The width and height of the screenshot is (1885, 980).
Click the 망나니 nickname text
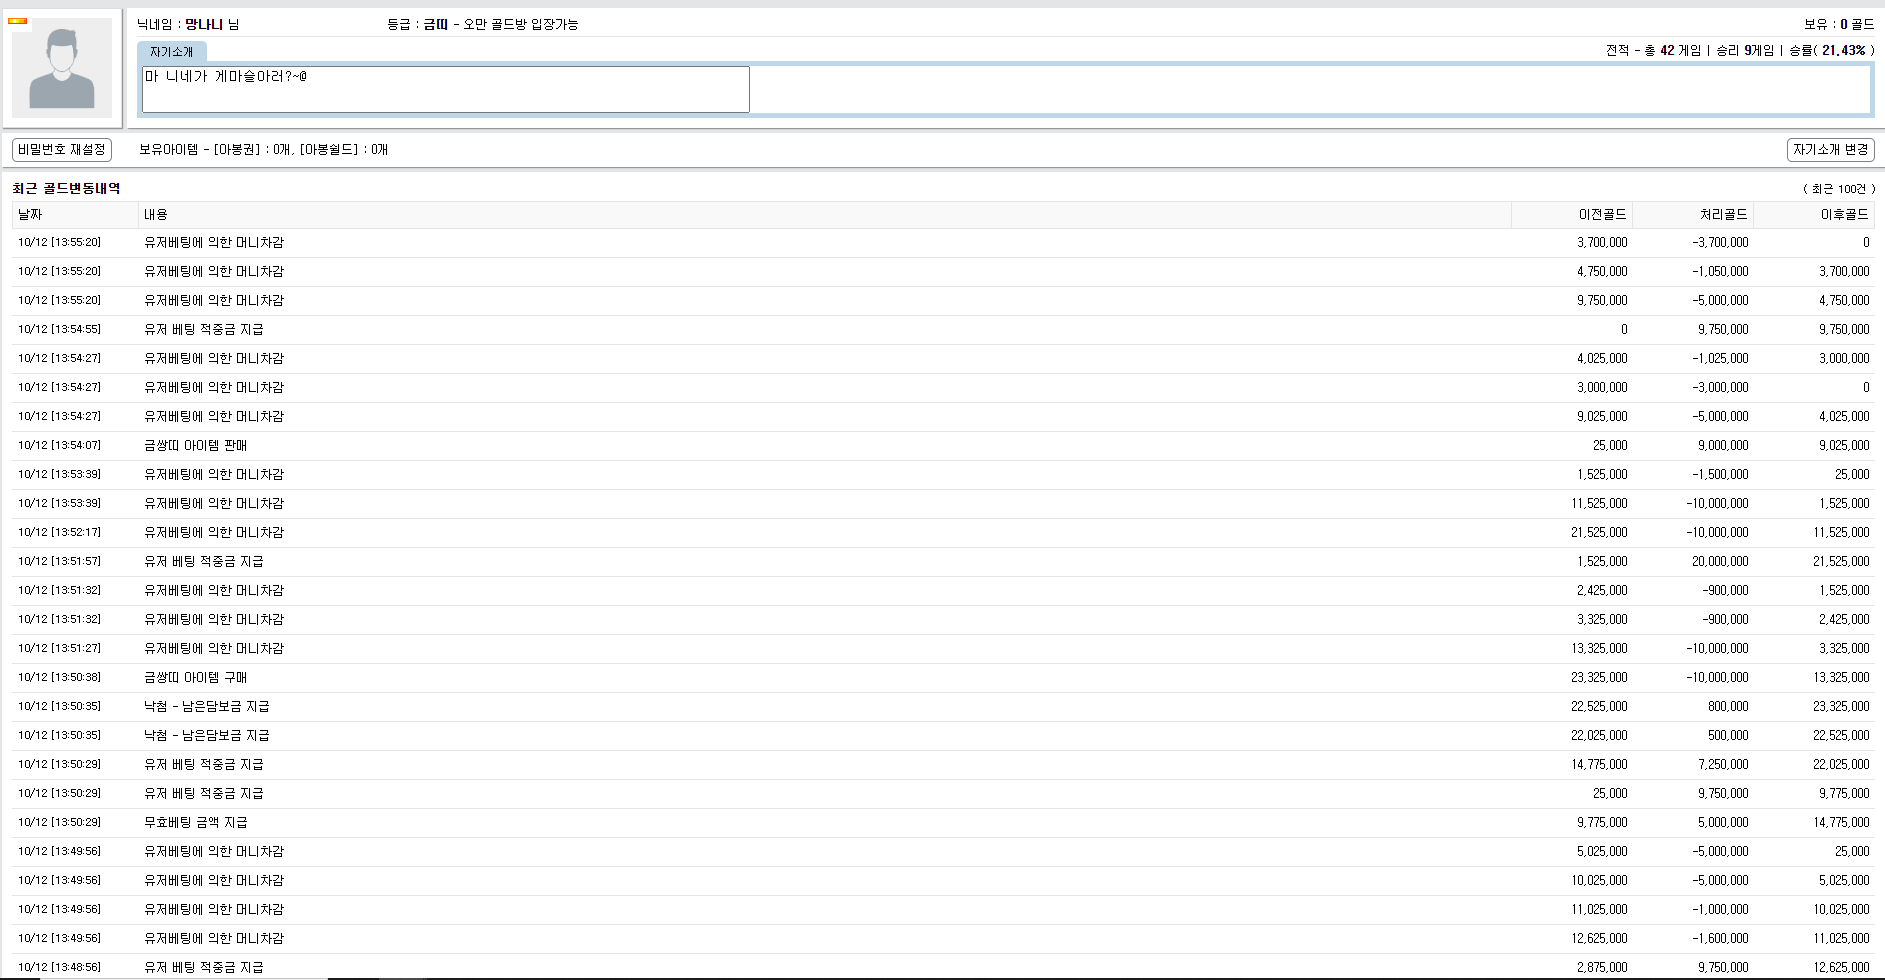coord(204,24)
